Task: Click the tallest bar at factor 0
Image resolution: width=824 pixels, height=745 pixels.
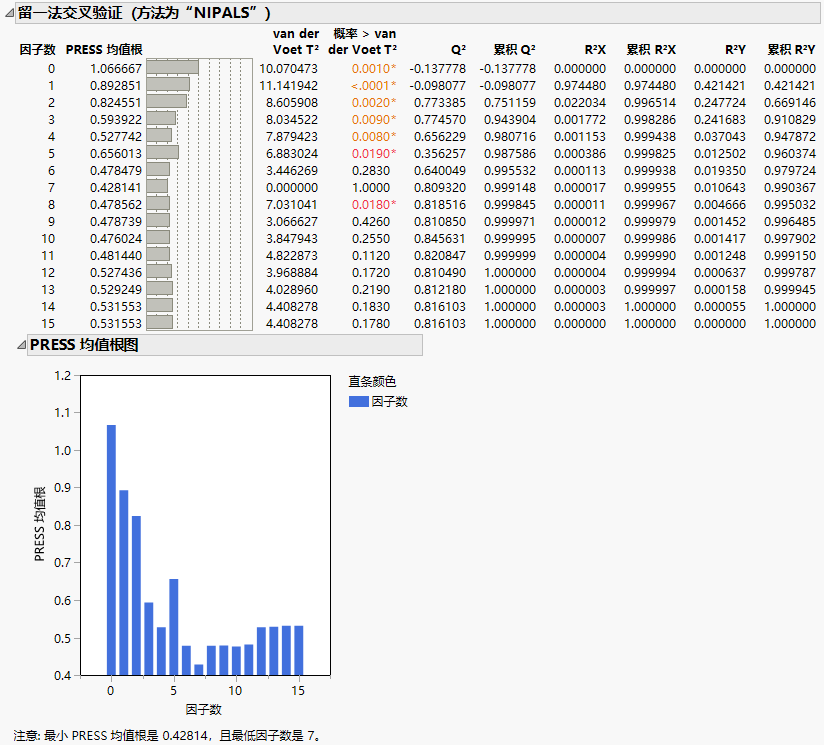Action: (111, 550)
